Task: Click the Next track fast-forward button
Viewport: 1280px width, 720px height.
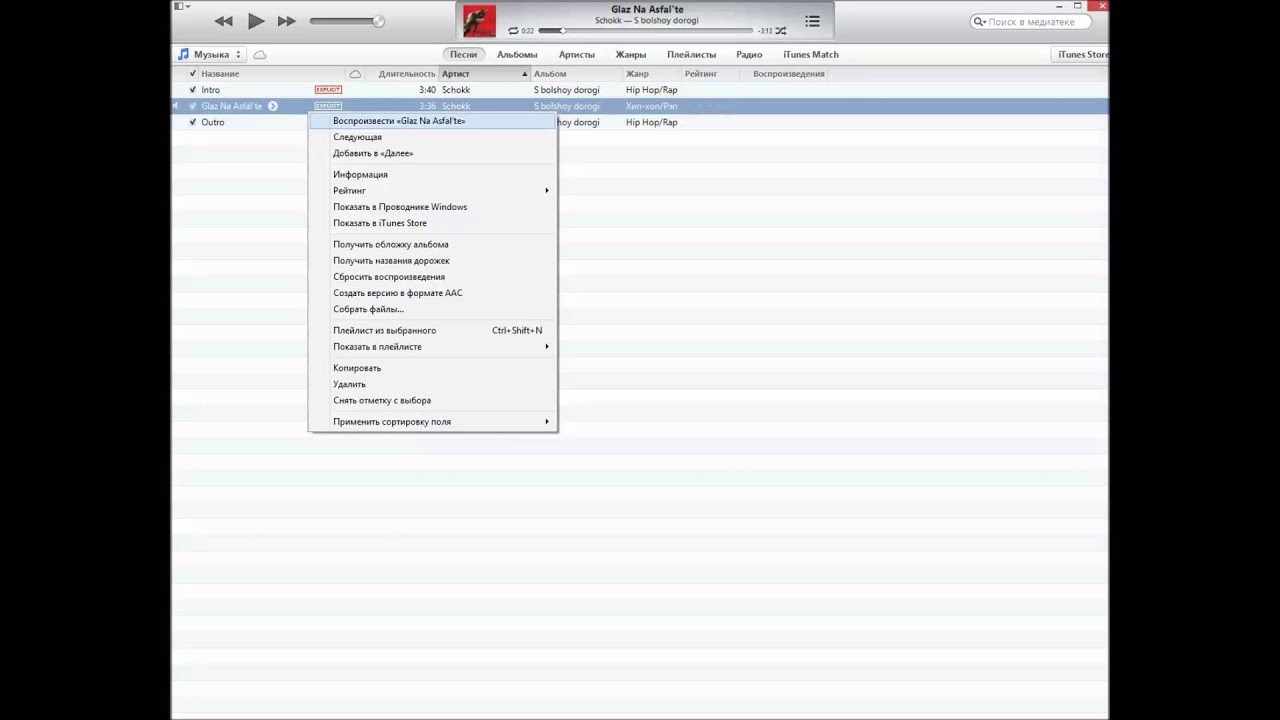Action: [x=287, y=21]
